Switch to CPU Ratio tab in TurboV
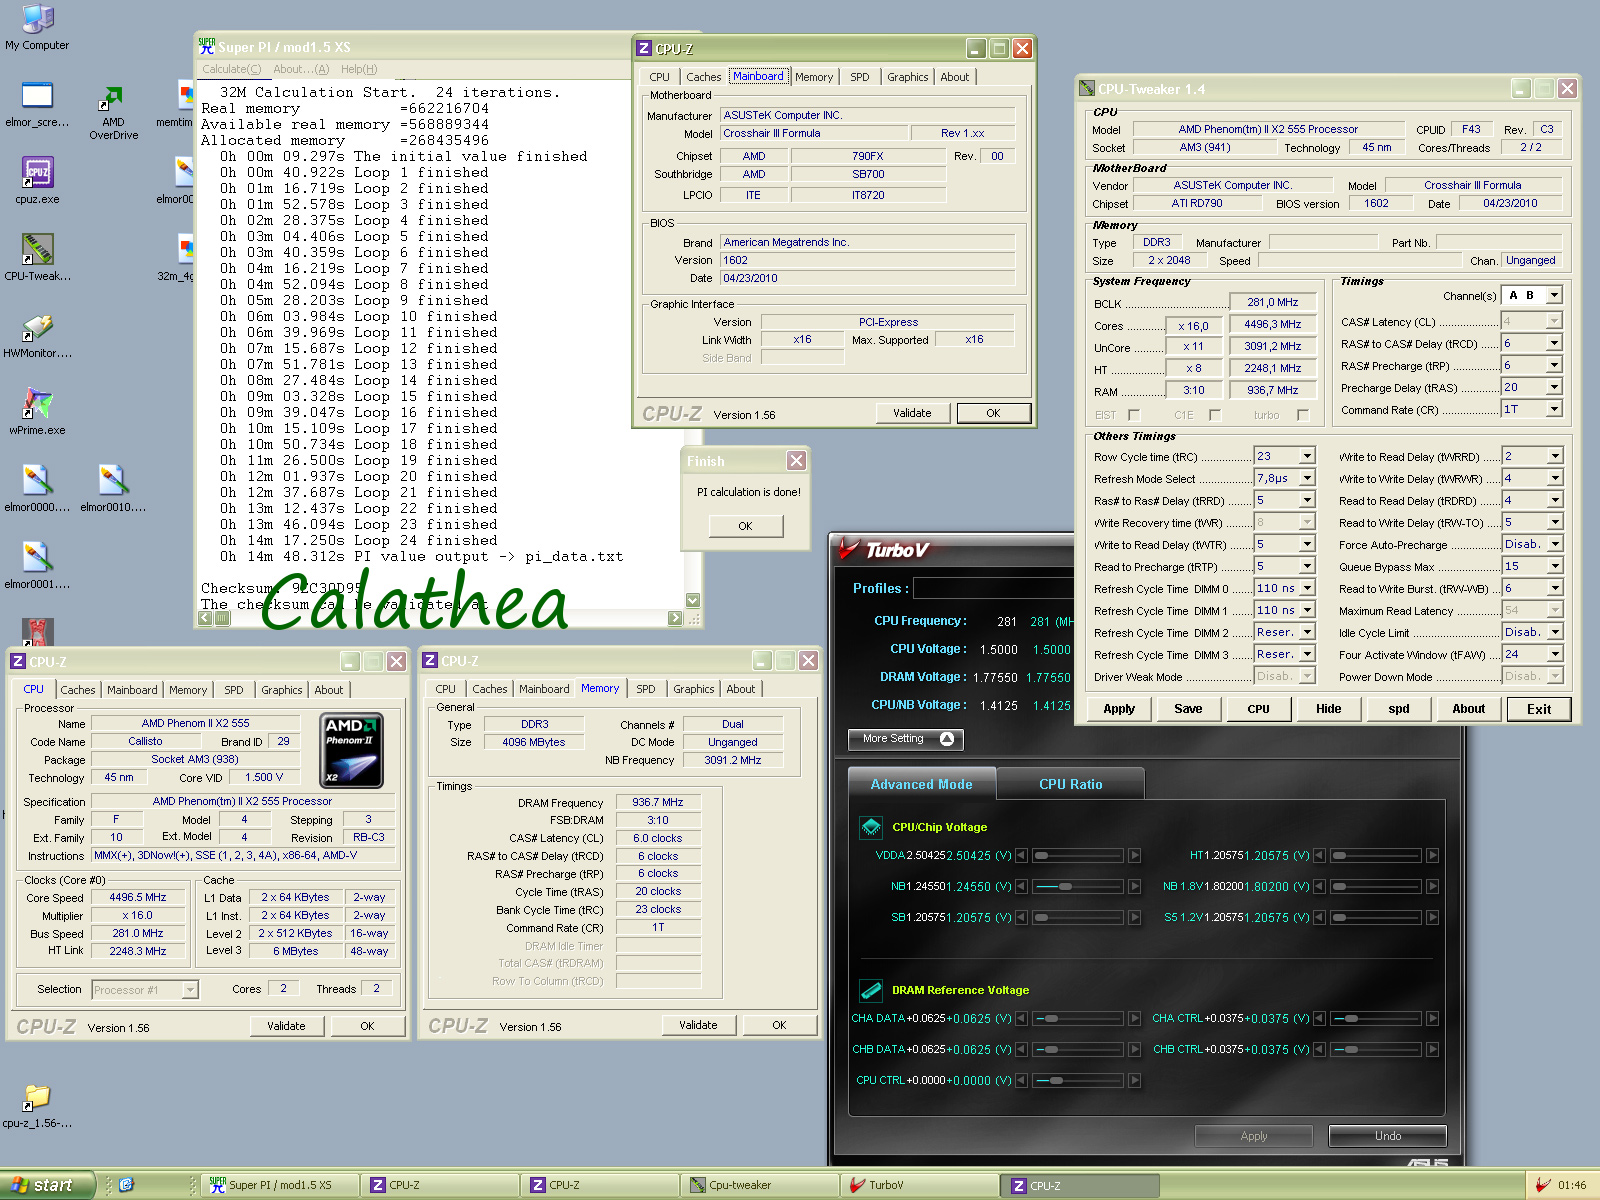Viewport: 1600px width, 1200px height. click(x=1070, y=784)
